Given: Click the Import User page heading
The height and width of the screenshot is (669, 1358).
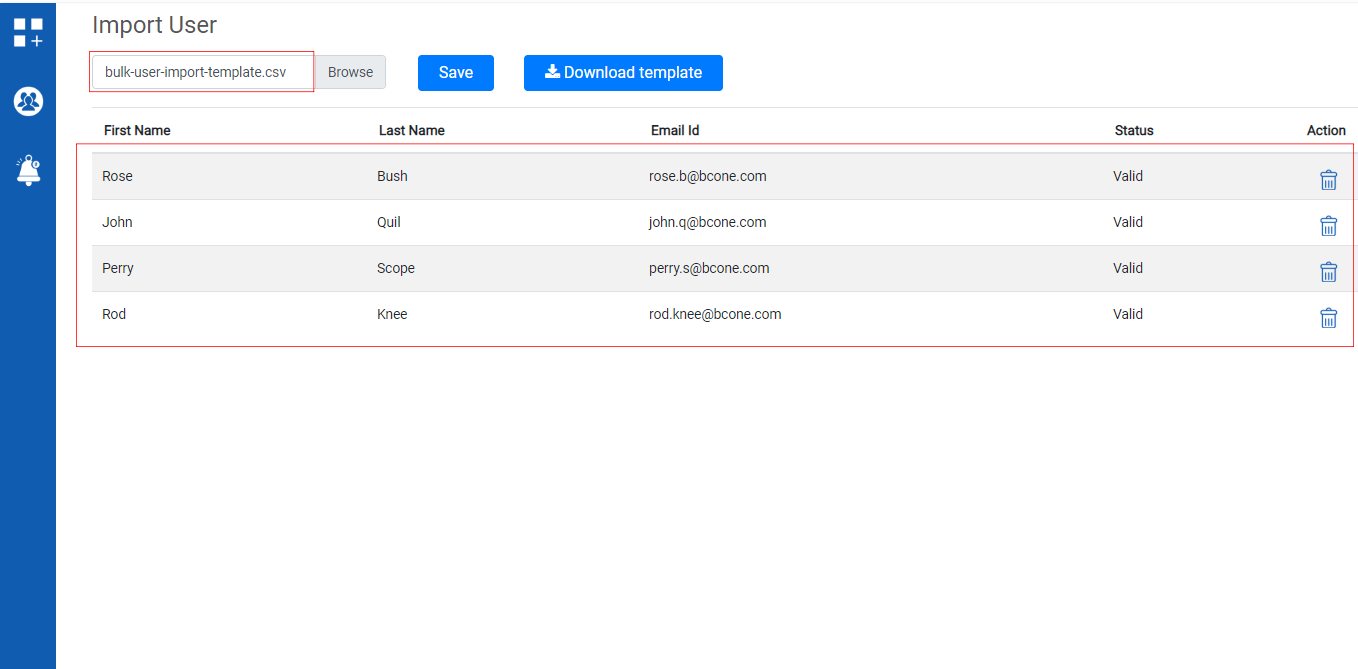Looking at the screenshot, I should (155, 25).
